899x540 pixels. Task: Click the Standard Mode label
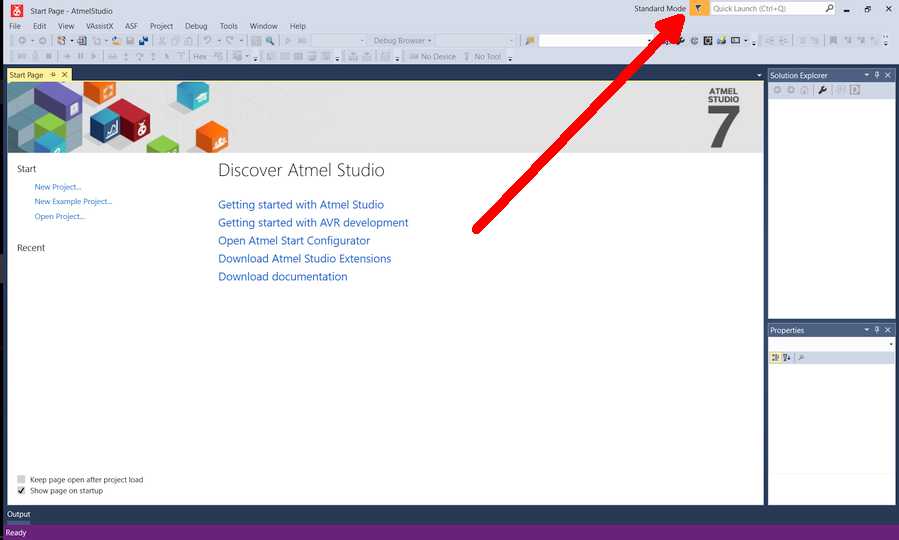click(660, 9)
